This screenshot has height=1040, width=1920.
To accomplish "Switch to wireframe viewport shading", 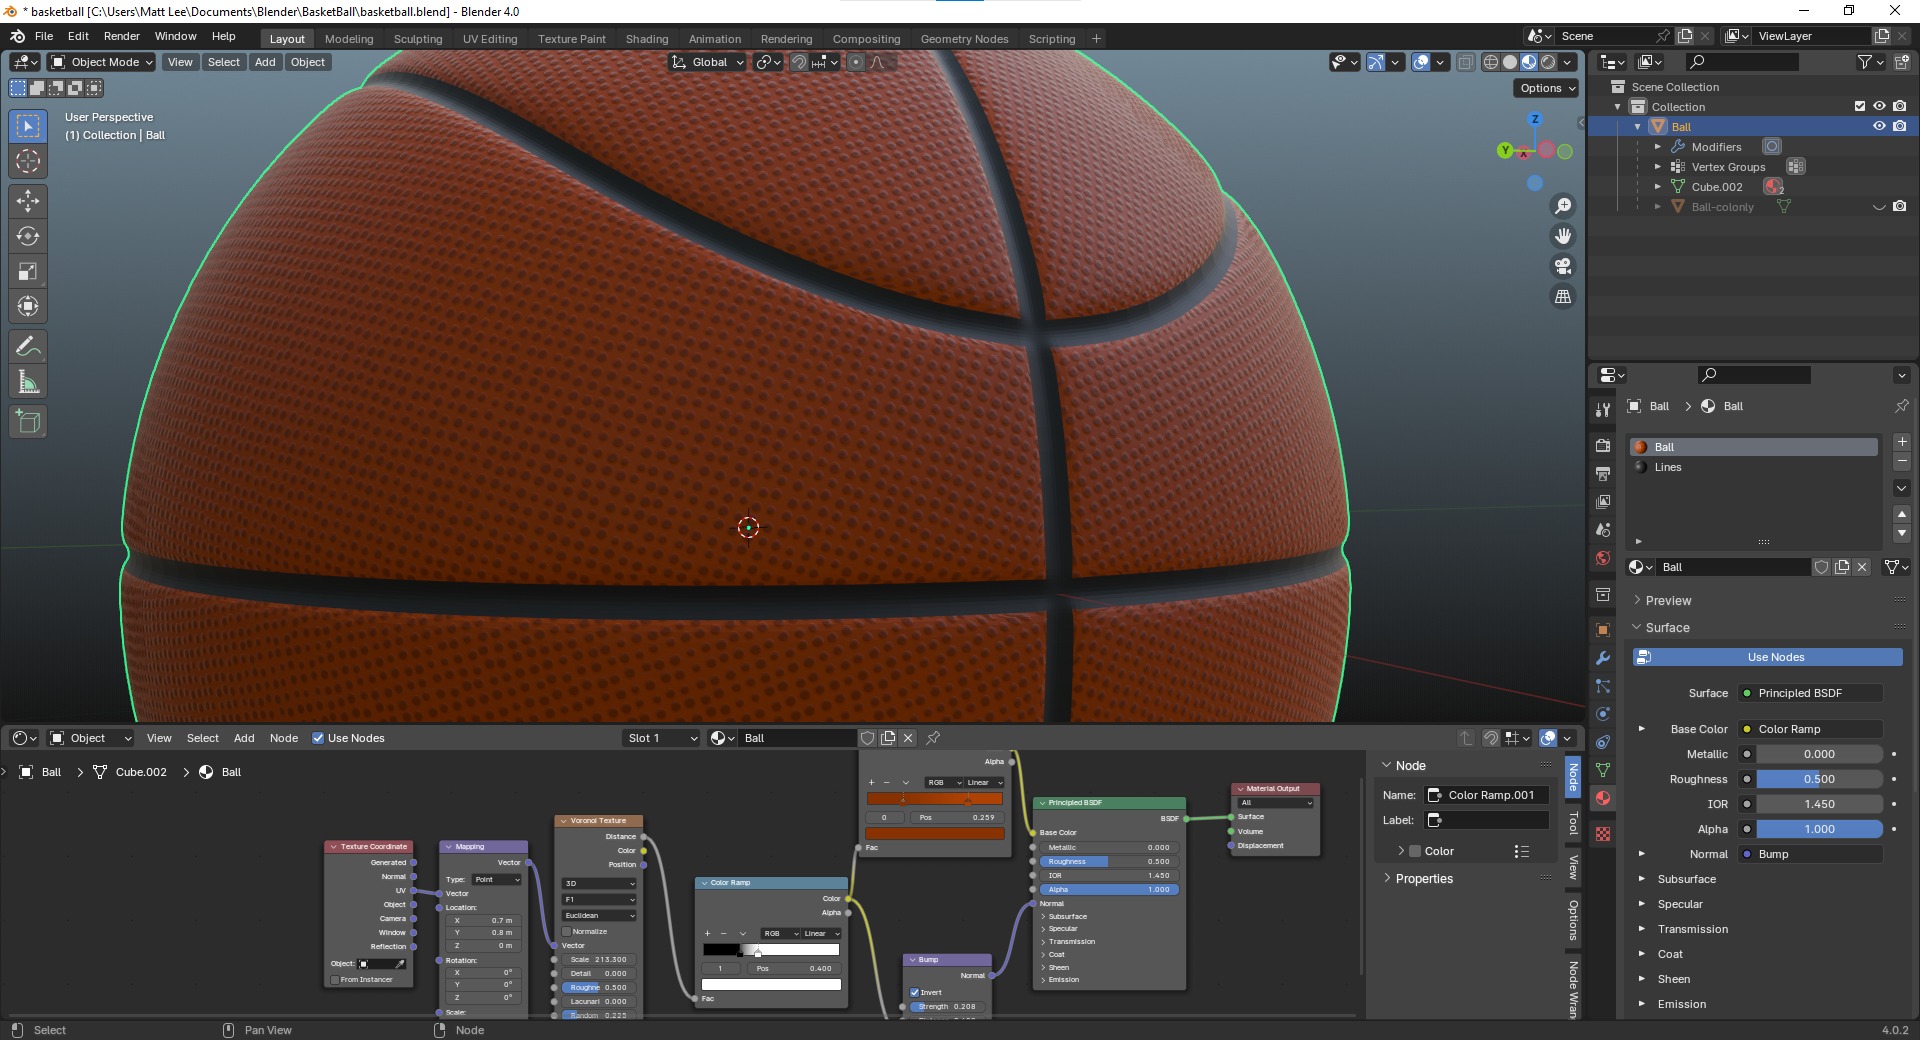I will [1491, 62].
